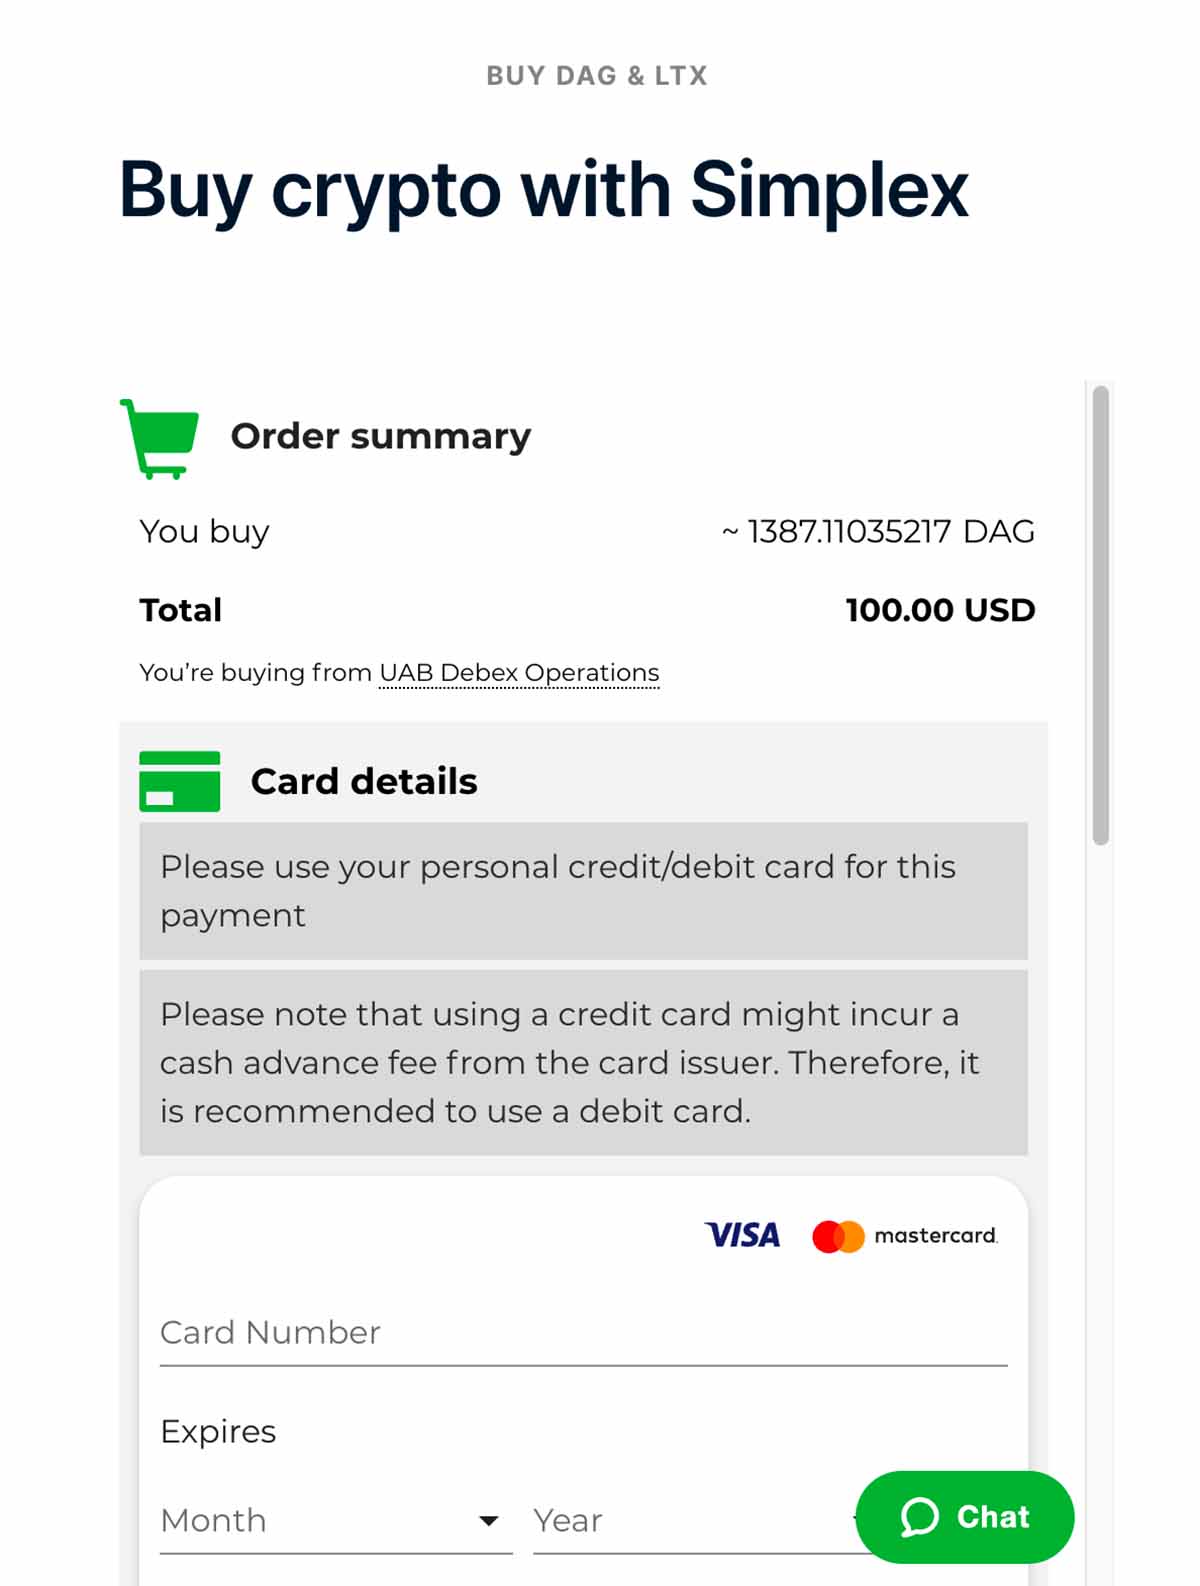Click the 1387.11035217 DAG amount
The height and width of the screenshot is (1586, 1200).
point(878,531)
